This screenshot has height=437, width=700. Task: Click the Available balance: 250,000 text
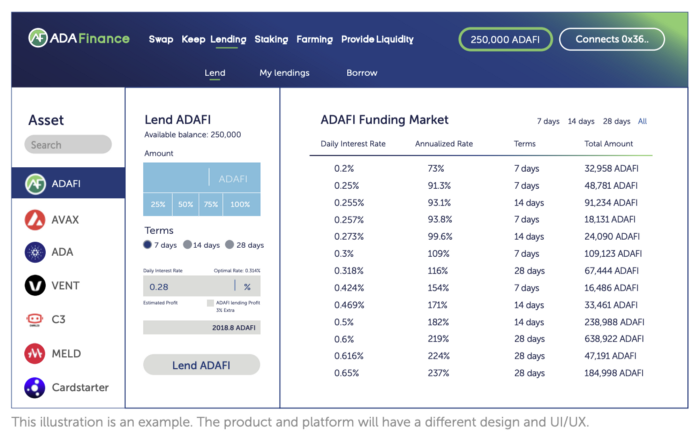click(192, 135)
